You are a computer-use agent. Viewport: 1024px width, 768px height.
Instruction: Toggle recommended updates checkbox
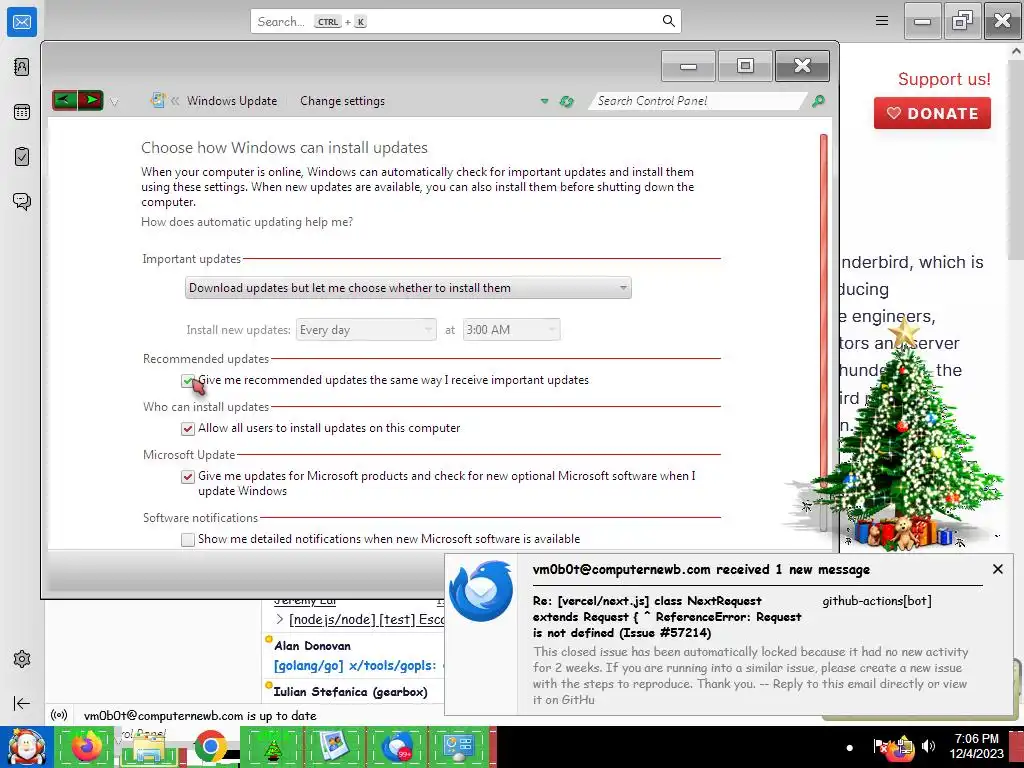coord(187,381)
